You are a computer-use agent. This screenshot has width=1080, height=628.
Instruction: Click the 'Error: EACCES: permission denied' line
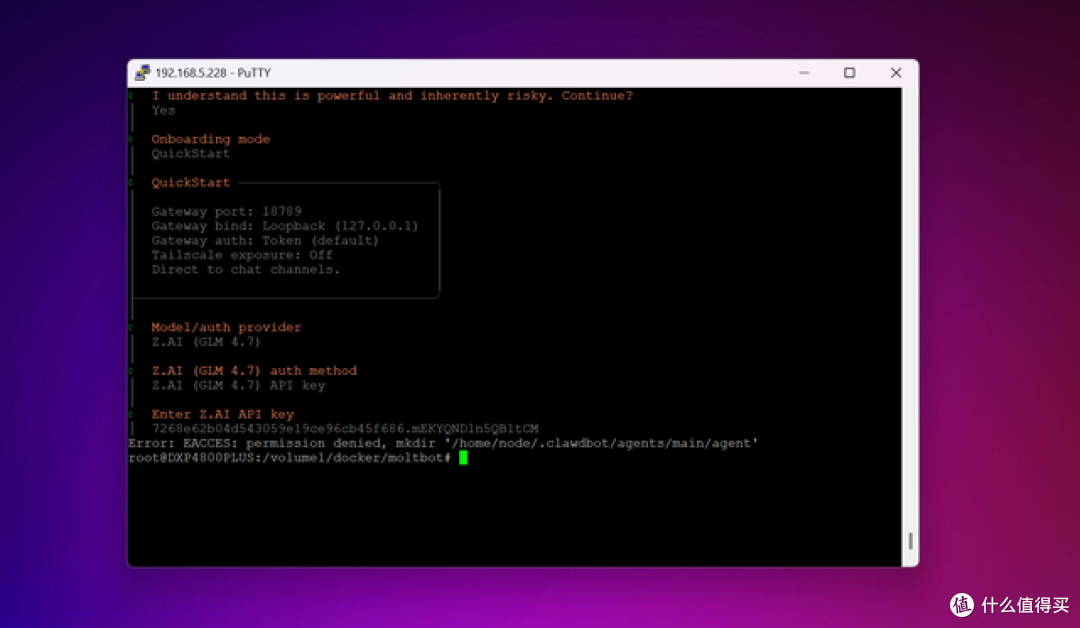click(443, 443)
